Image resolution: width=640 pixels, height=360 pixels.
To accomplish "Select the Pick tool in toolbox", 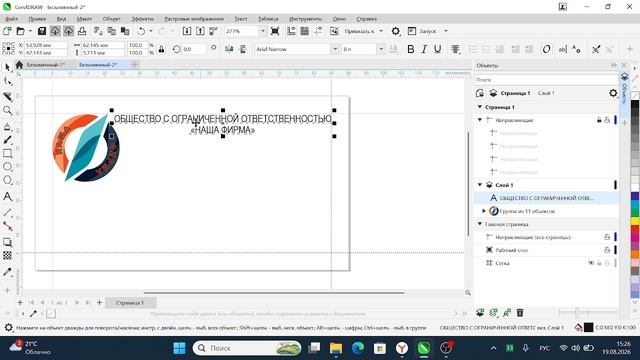I will 7,68.
